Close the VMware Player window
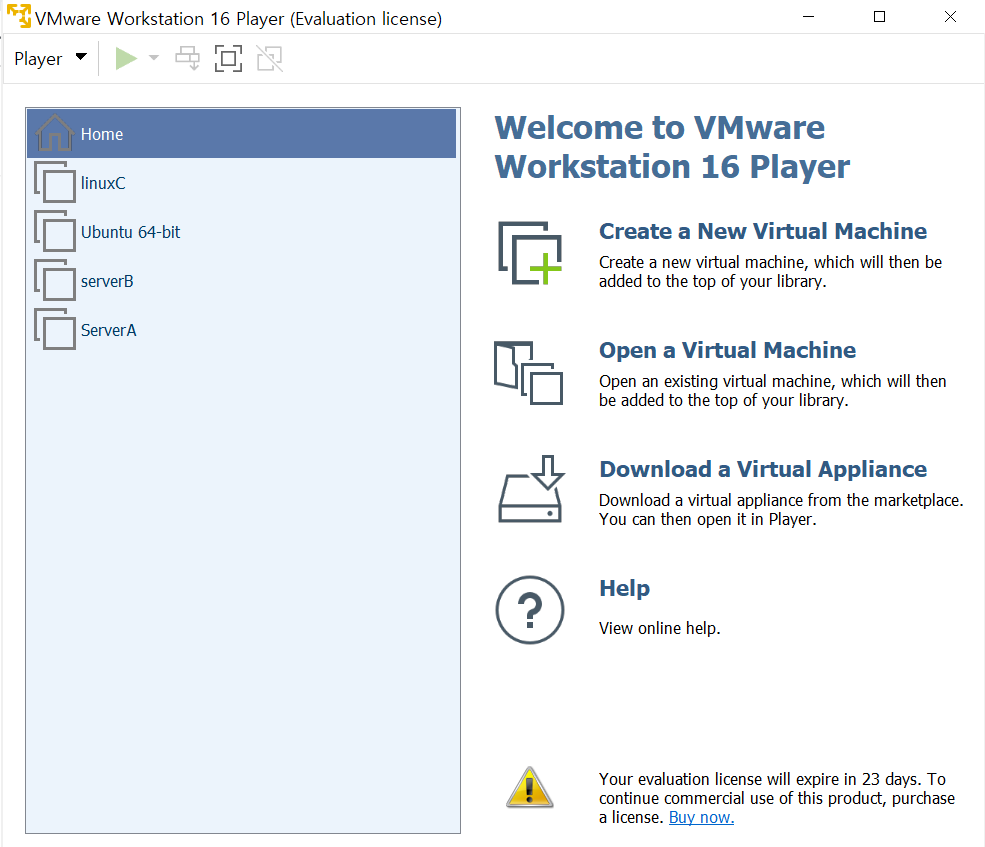The image size is (985, 847). pyautogui.click(x=950, y=17)
